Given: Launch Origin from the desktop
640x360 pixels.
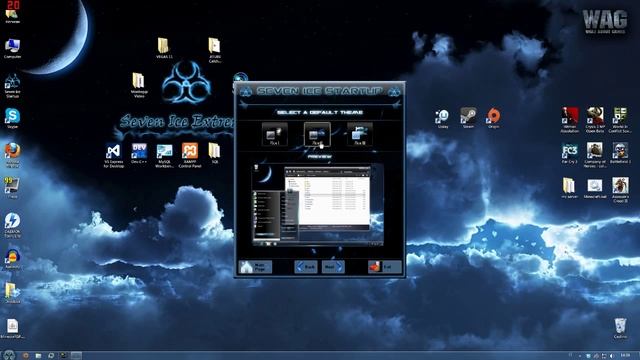Looking at the screenshot, I should tap(493, 118).
